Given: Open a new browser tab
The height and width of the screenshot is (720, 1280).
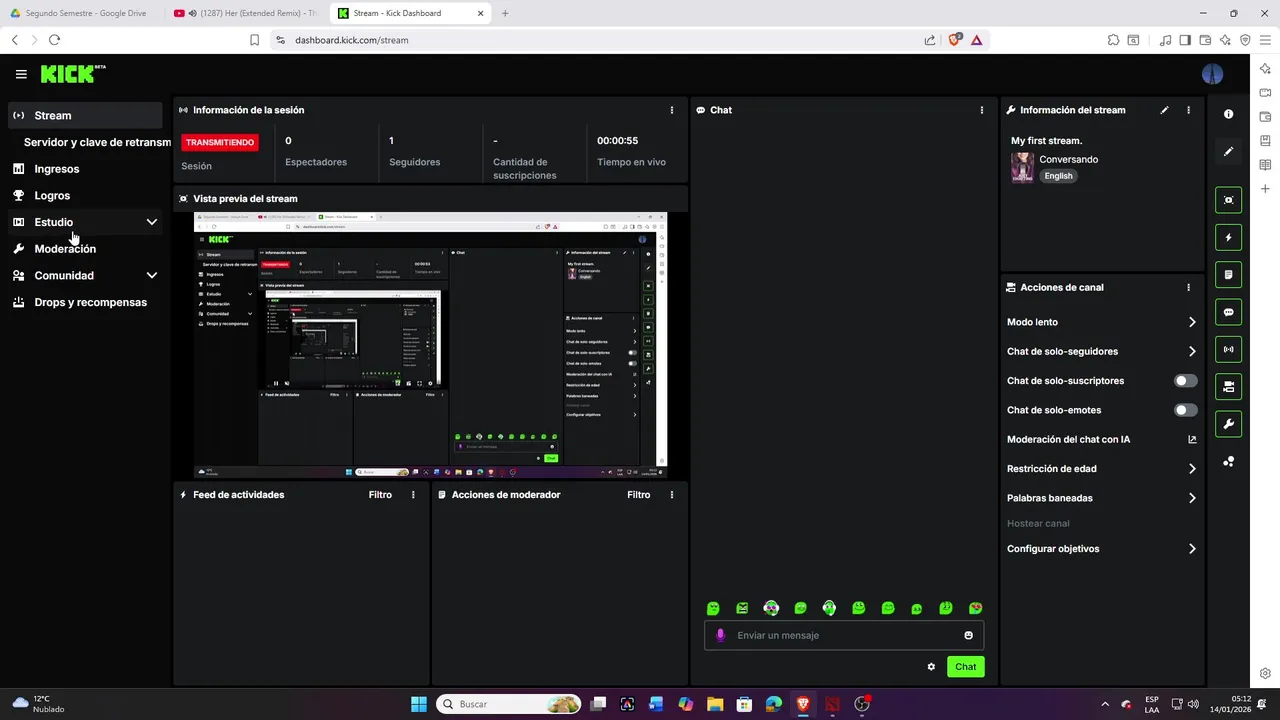Looking at the screenshot, I should (x=504, y=13).
